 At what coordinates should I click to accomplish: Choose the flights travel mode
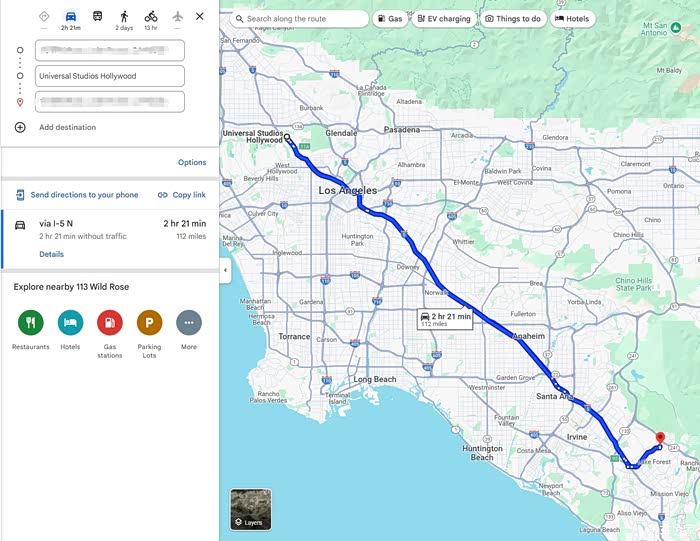coord(178,17)
